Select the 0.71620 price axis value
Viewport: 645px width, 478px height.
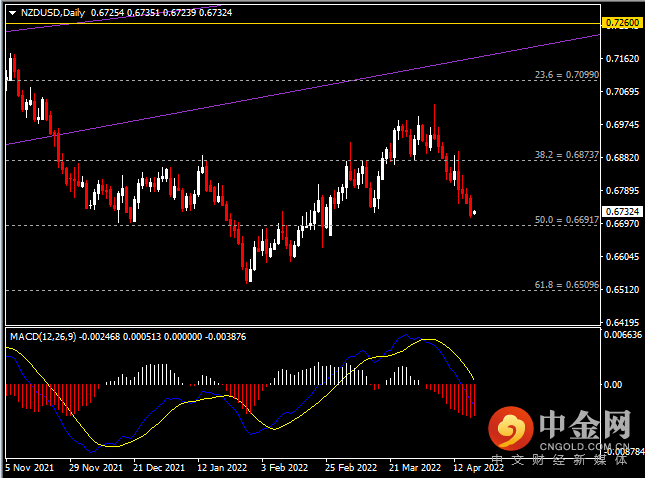(x=622, y=59)
